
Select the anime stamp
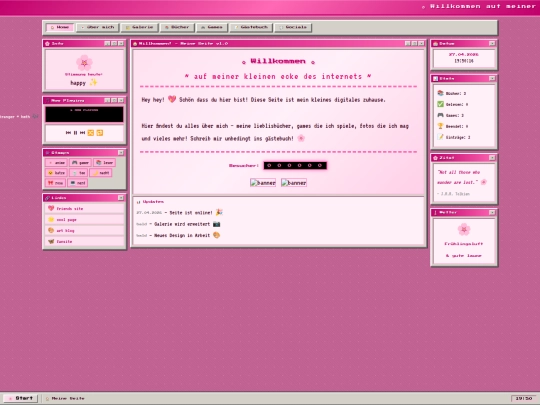point(56,163)
